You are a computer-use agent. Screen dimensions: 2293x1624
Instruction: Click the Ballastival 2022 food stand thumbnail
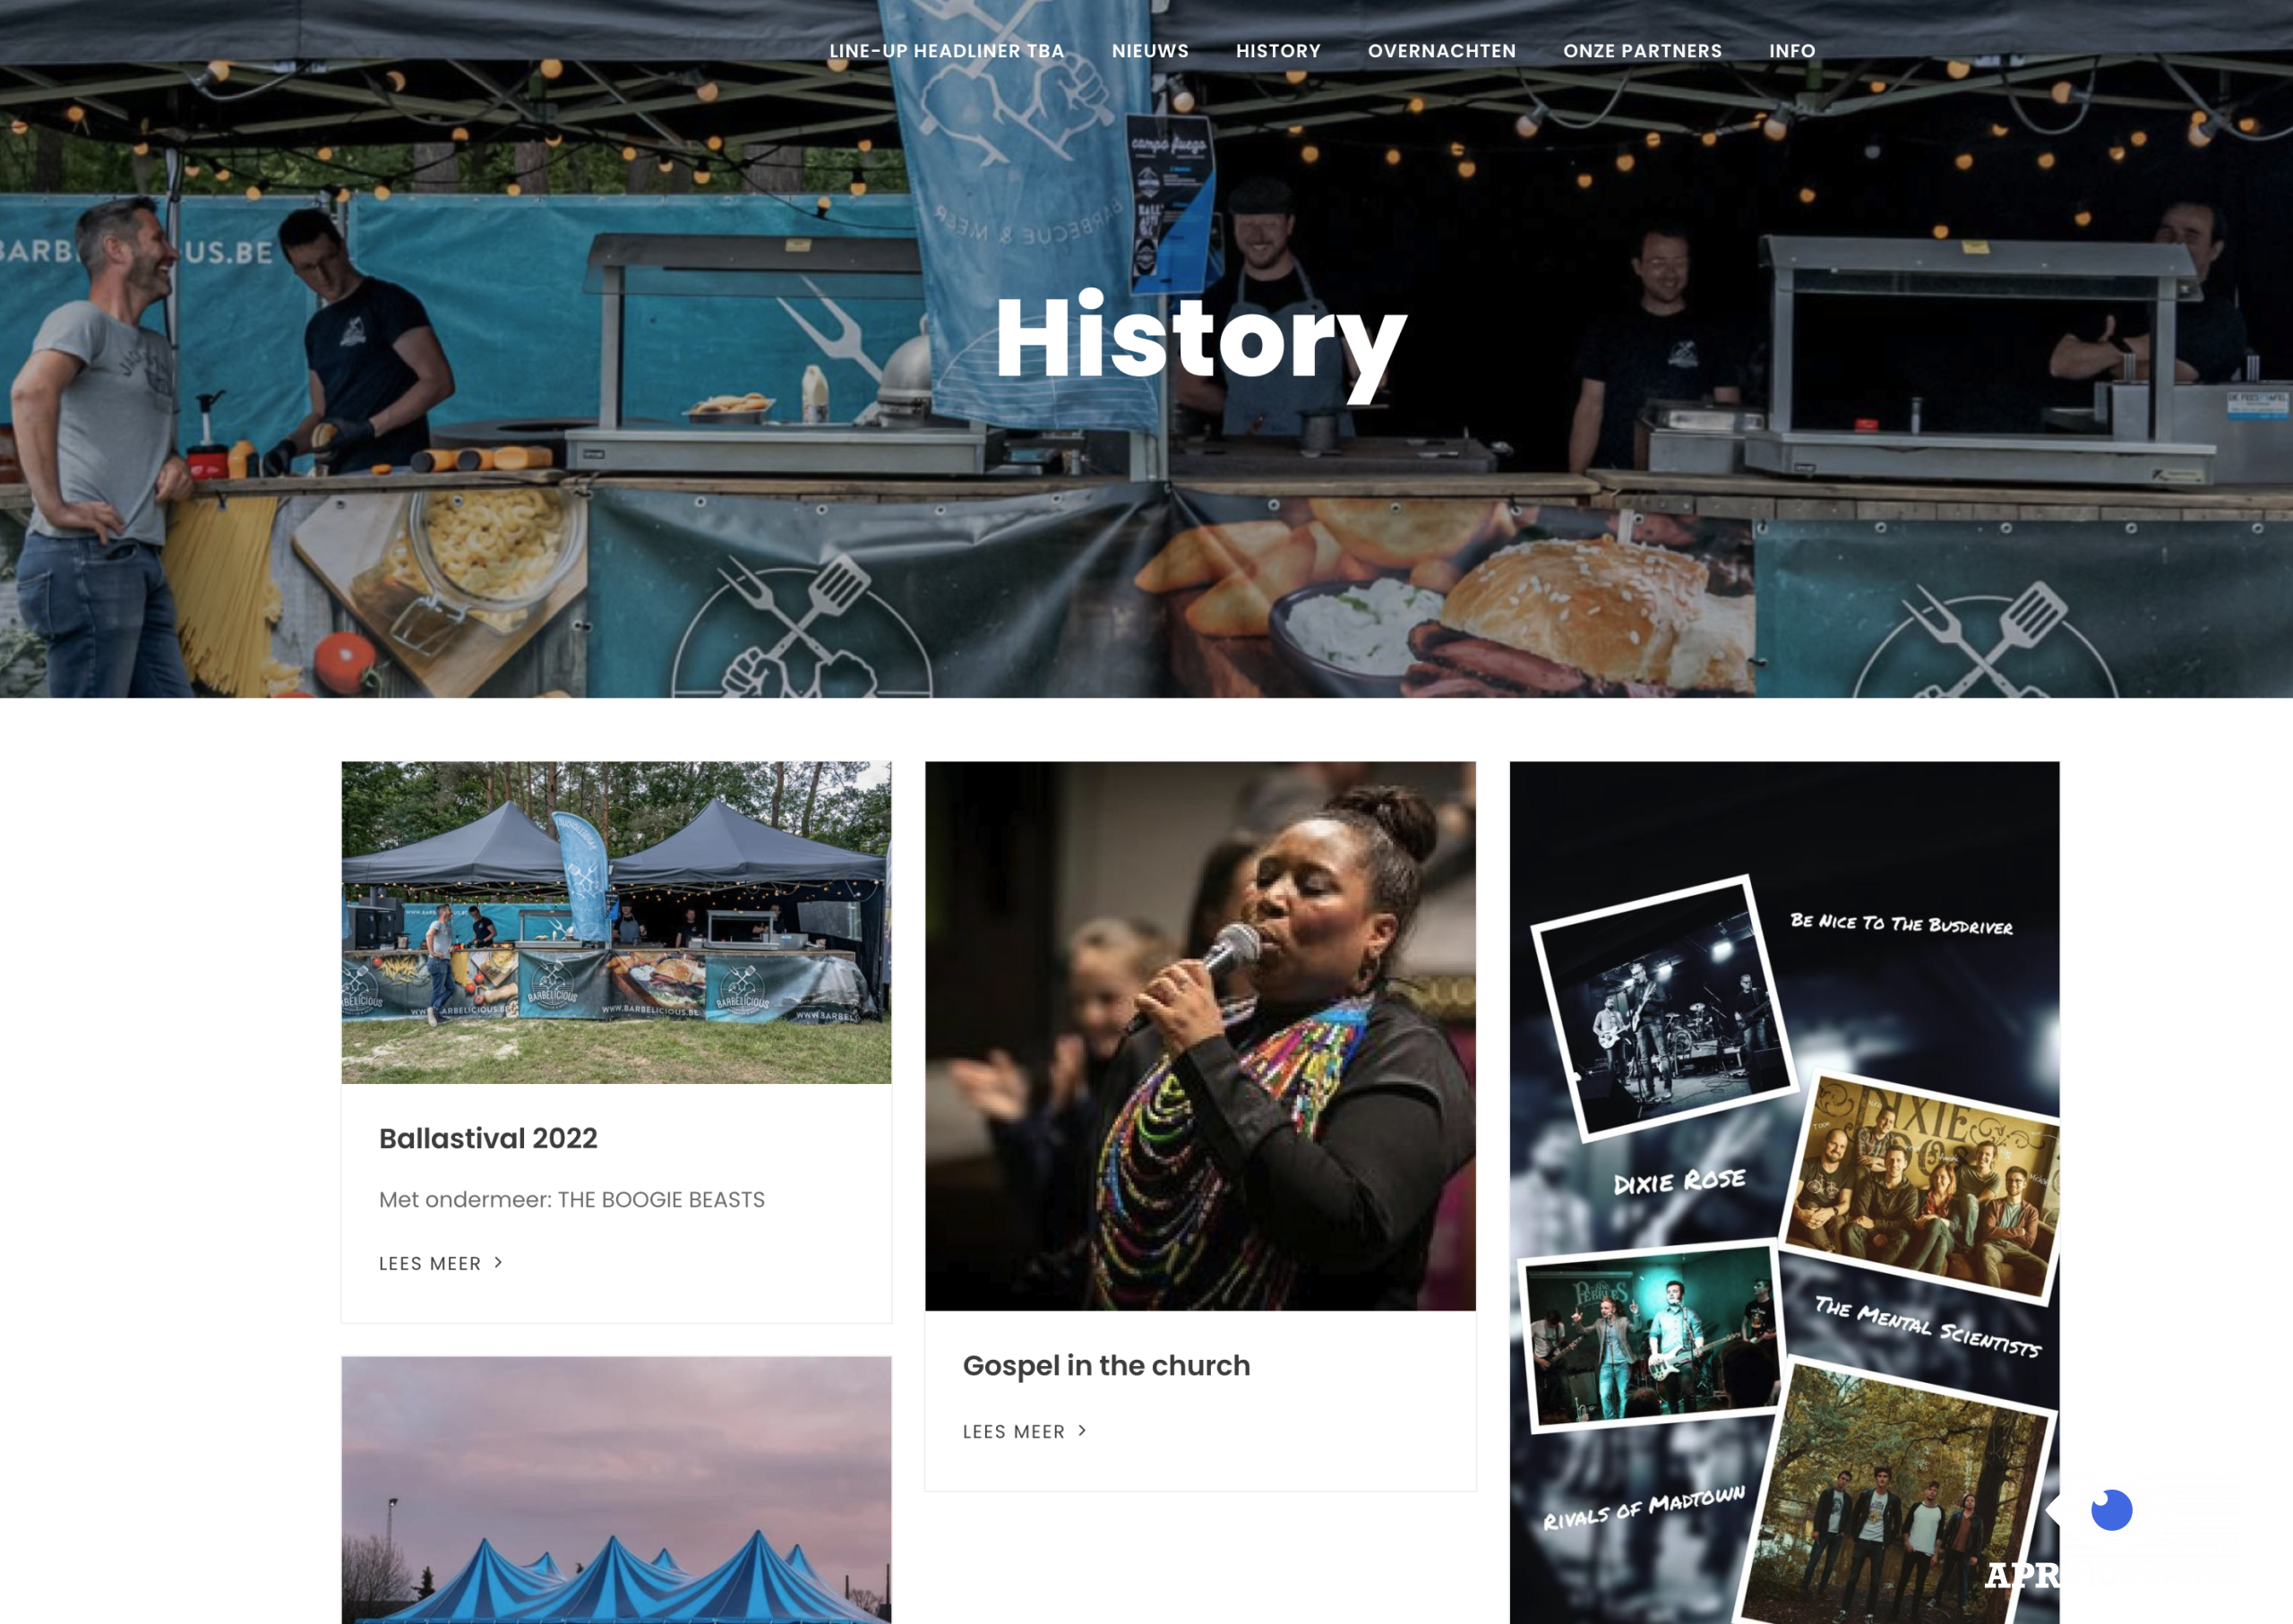[616, 922]
